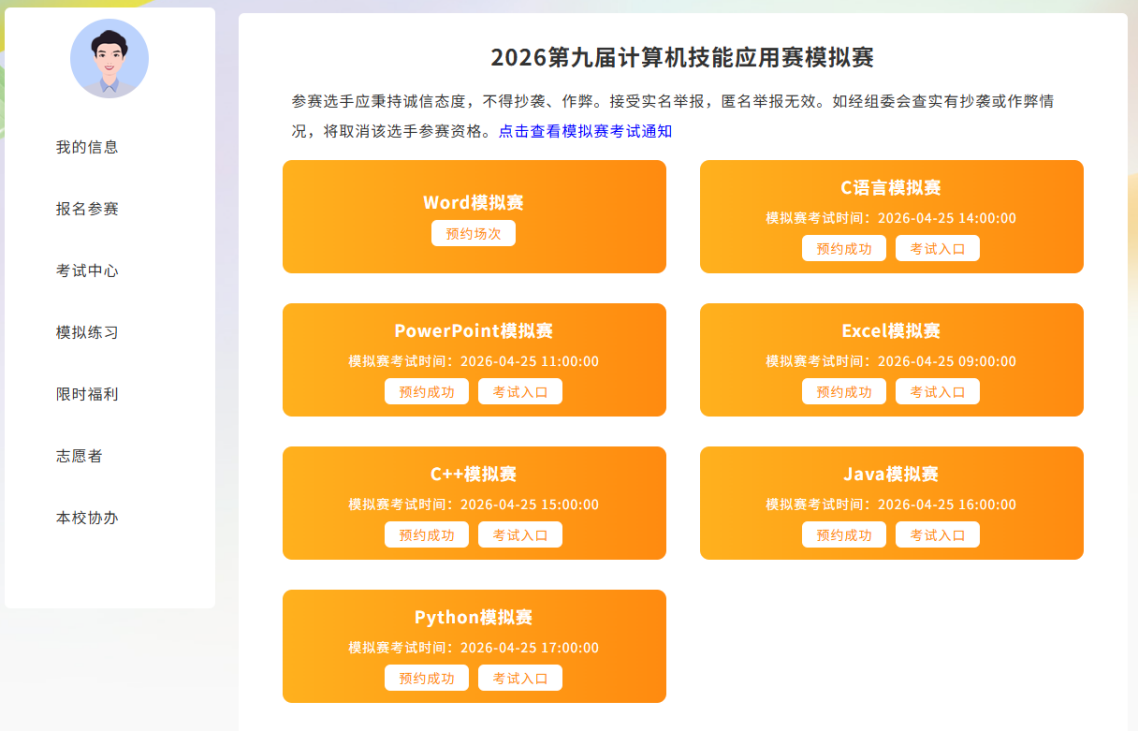Open 考试入口 for Excel模拟赛

pyautogui.click(x=937, y=392)
